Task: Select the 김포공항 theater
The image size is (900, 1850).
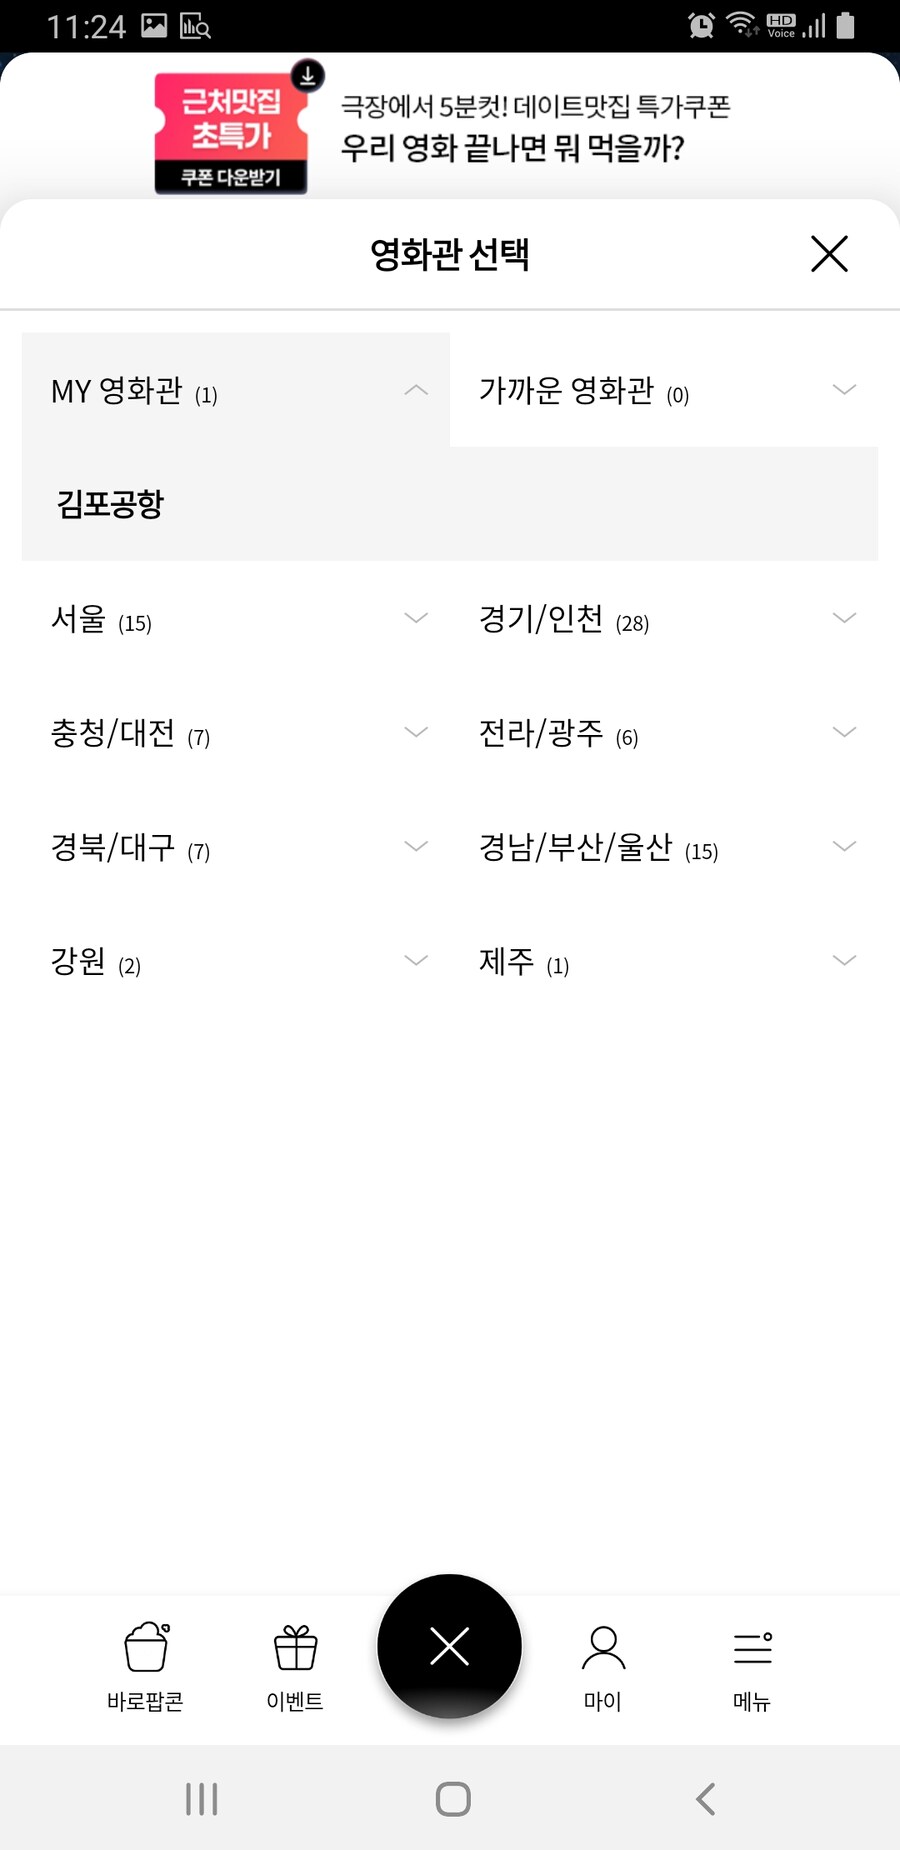Action: click(x=110, y=503)
